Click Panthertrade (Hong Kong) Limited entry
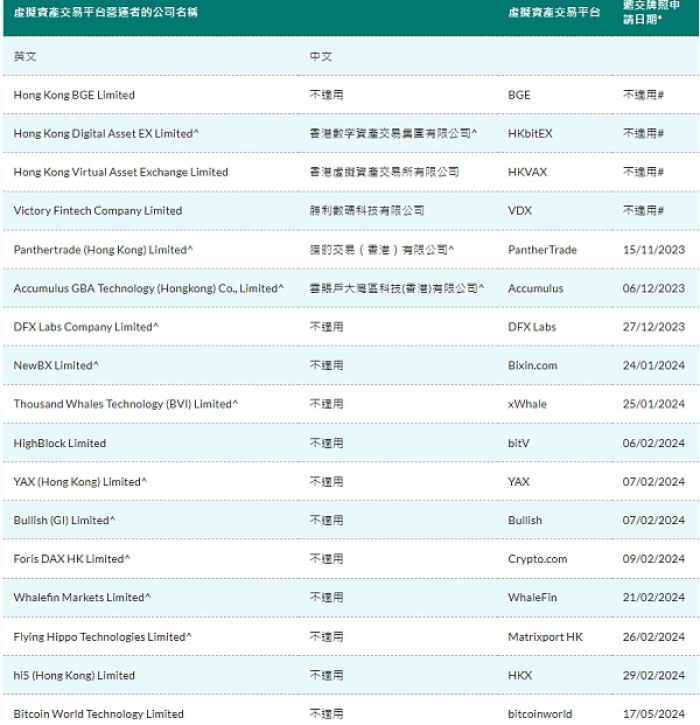This screenshot has height=725, width=700. pyautogui.click(x=103, y=250)
